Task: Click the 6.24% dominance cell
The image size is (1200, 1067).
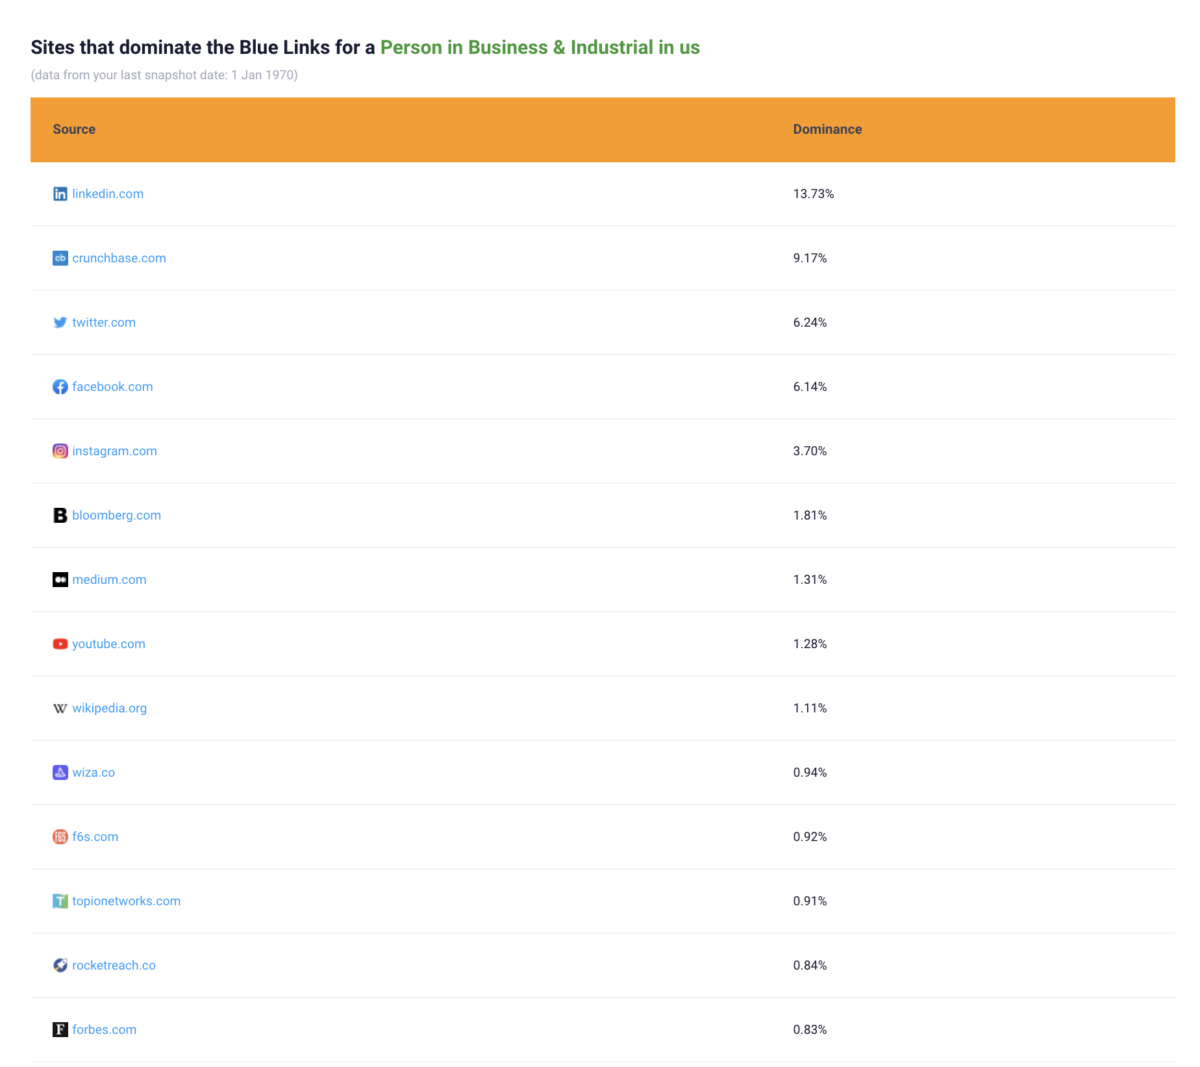Action: (810, 322)
